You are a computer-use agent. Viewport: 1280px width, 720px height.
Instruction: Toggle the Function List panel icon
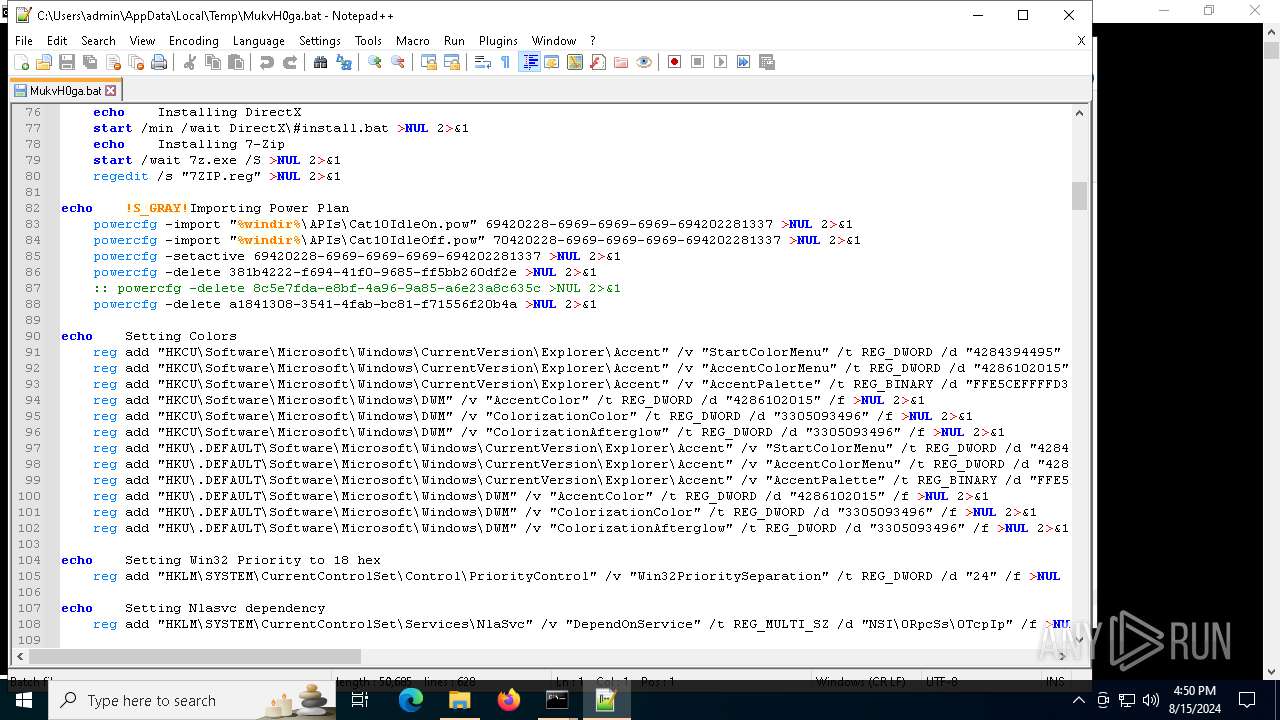tap(598, 62)
